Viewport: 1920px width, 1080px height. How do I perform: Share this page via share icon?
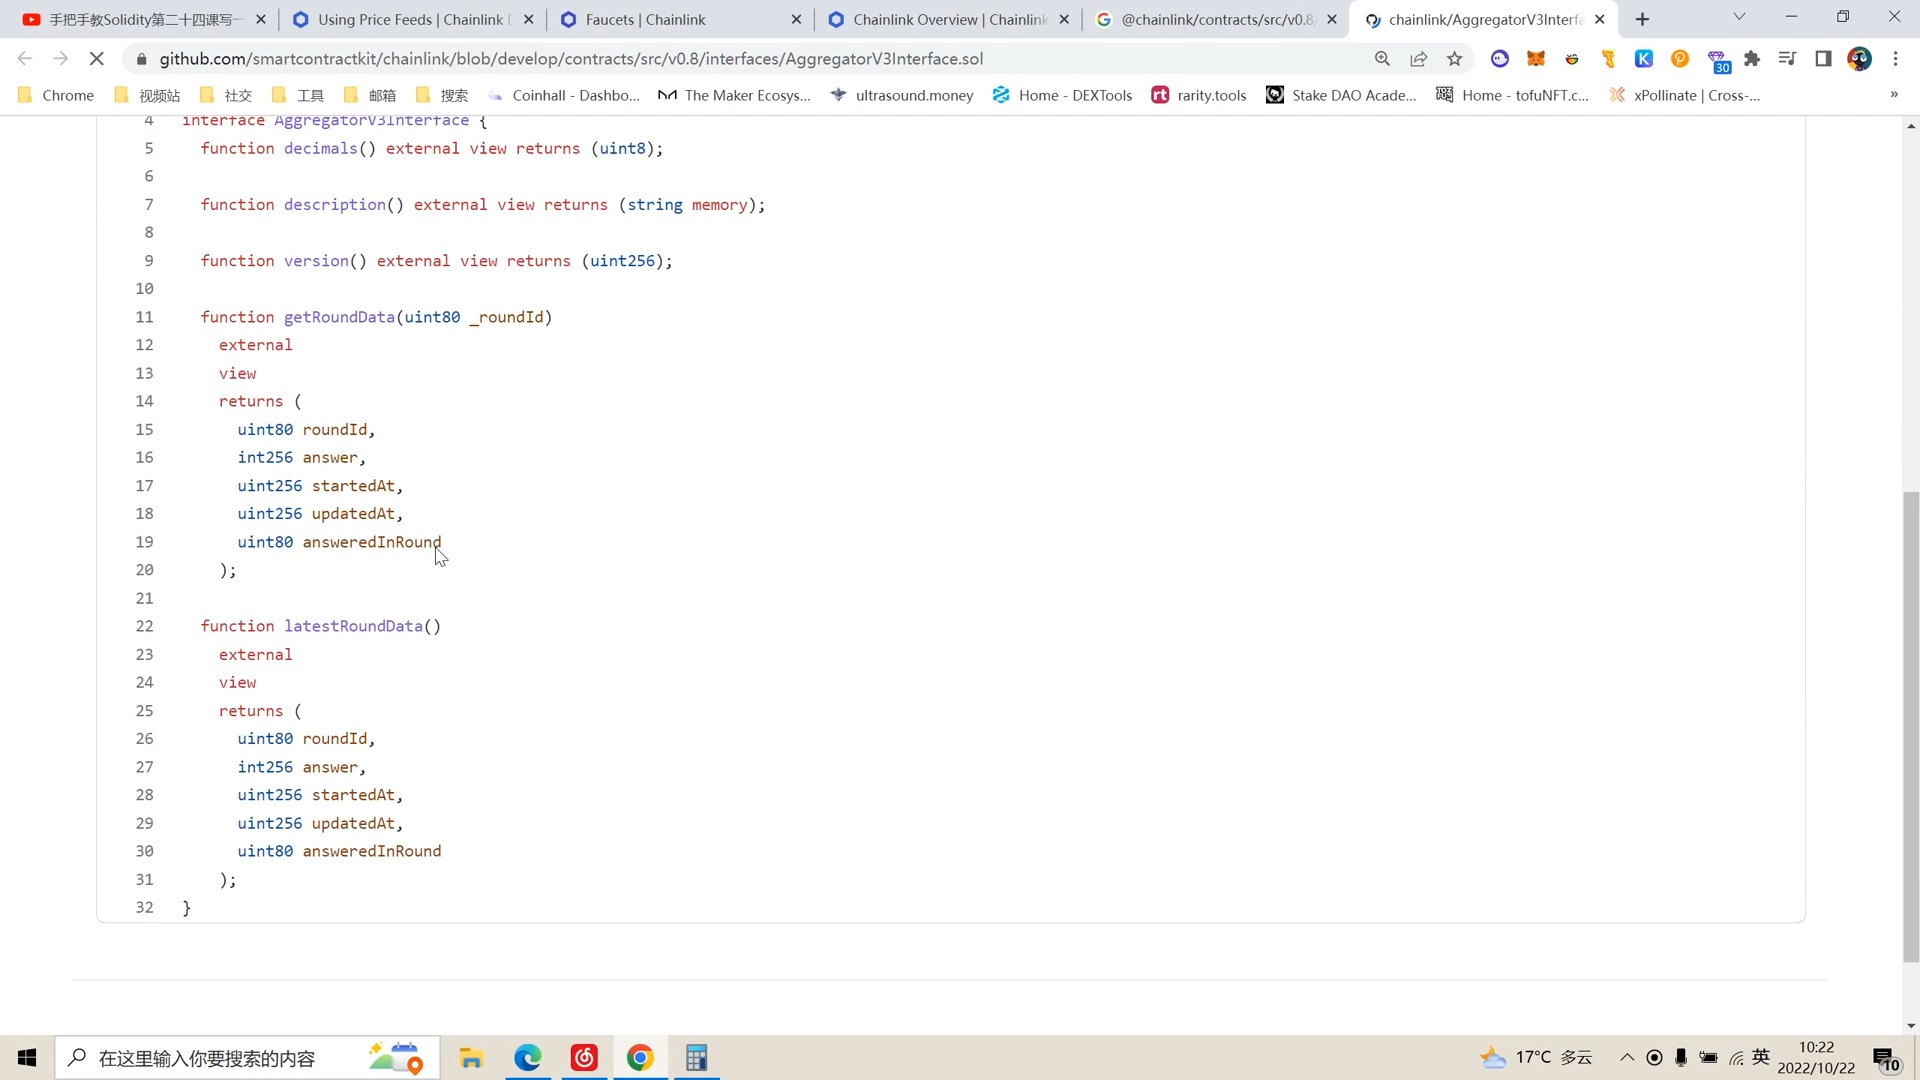[x=1418, y=59]
